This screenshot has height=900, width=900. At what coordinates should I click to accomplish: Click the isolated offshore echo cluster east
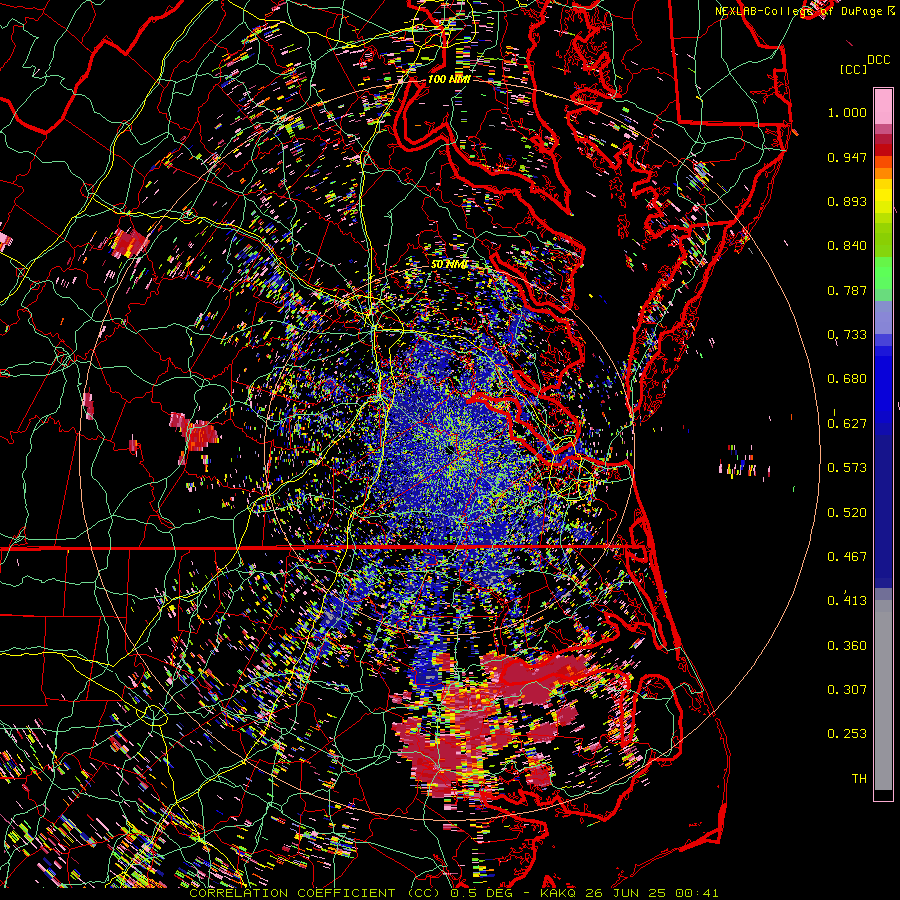coord(745,463)
